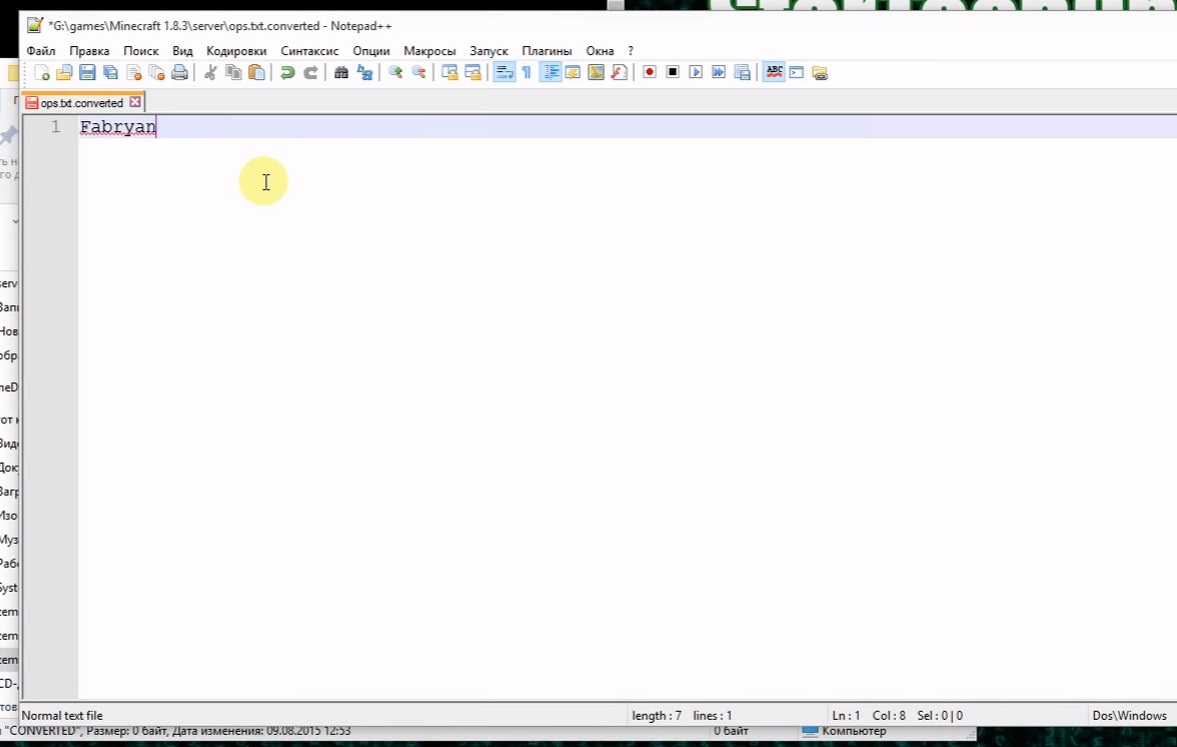
Task: Open the Файл menu
Action: tap(41, 51)
